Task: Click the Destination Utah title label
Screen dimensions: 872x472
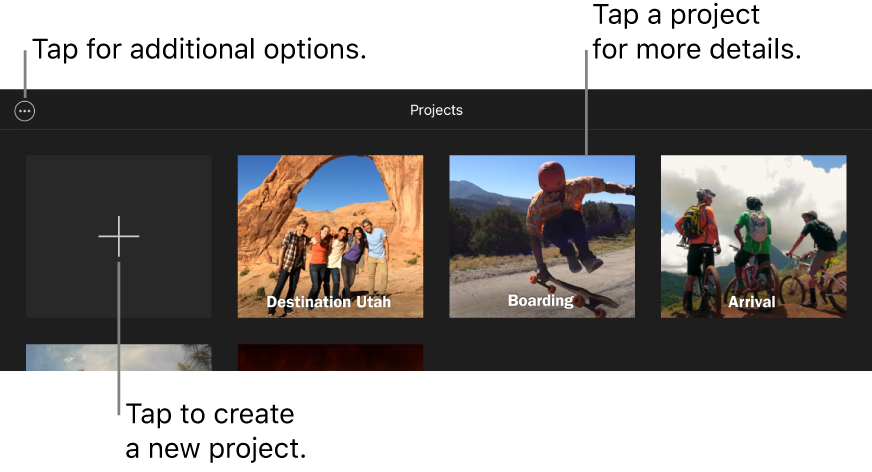Action: pyautogui.click(x=329, y=302)
